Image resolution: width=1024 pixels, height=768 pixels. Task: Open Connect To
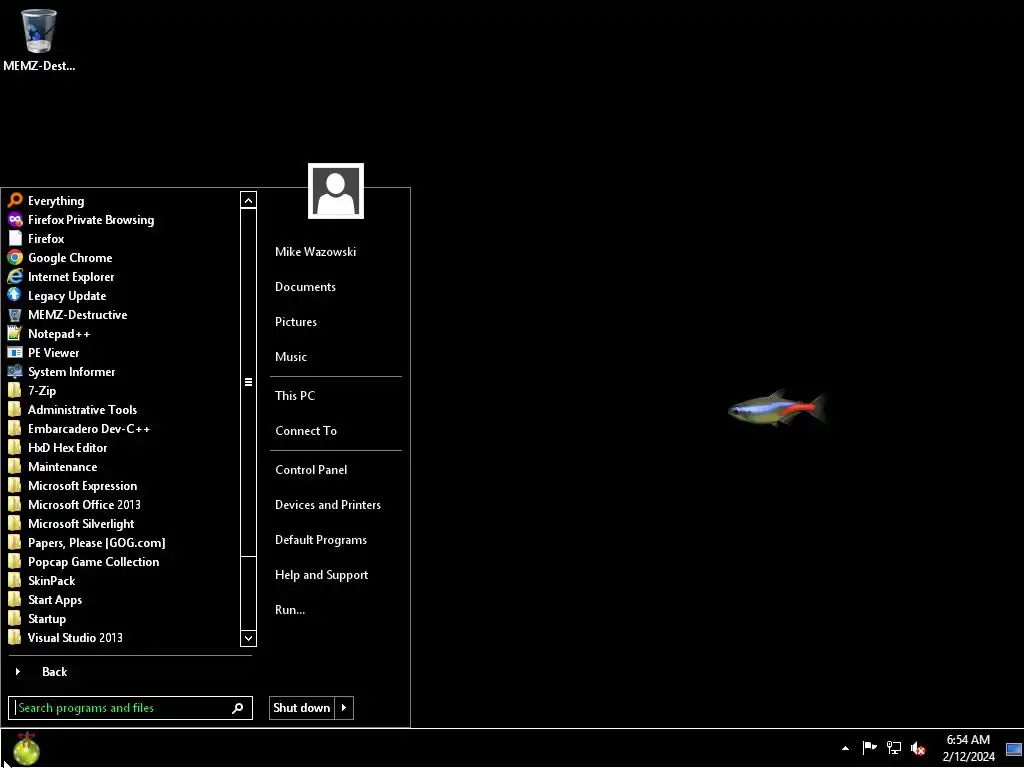point(306,431)
